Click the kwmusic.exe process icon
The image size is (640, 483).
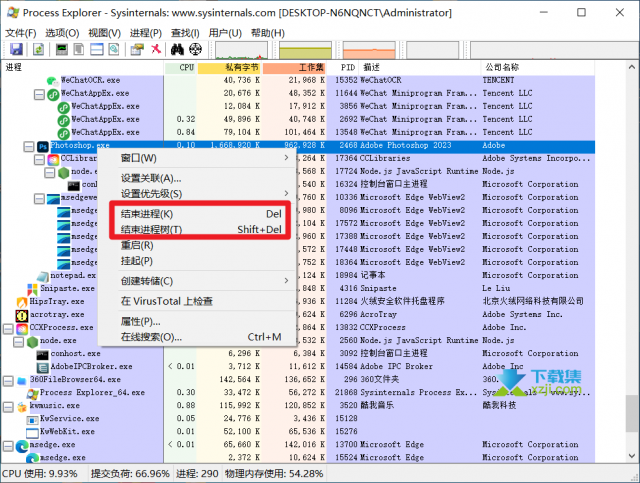coord(22,406)
